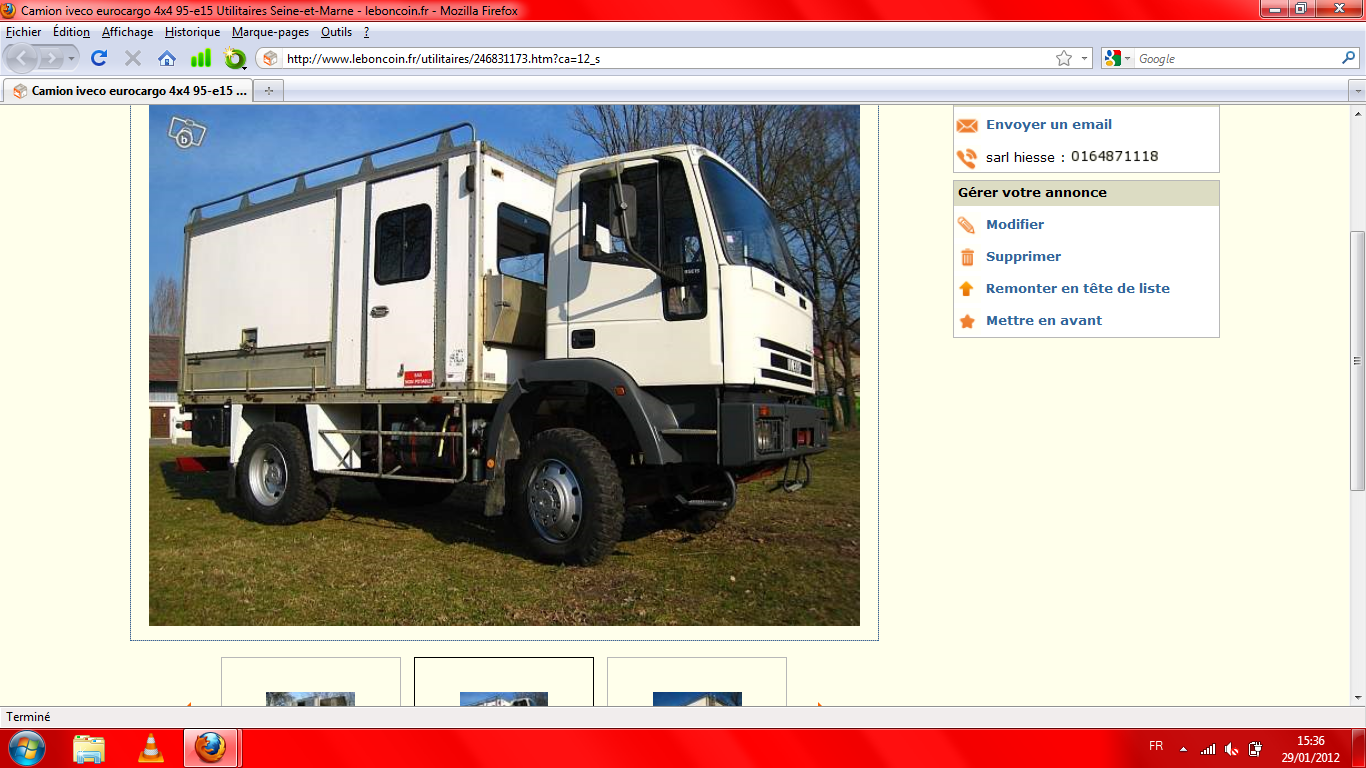Click the Home icon in the toolbar
Screen dimensions: 1366x768
tap(167, 58)
